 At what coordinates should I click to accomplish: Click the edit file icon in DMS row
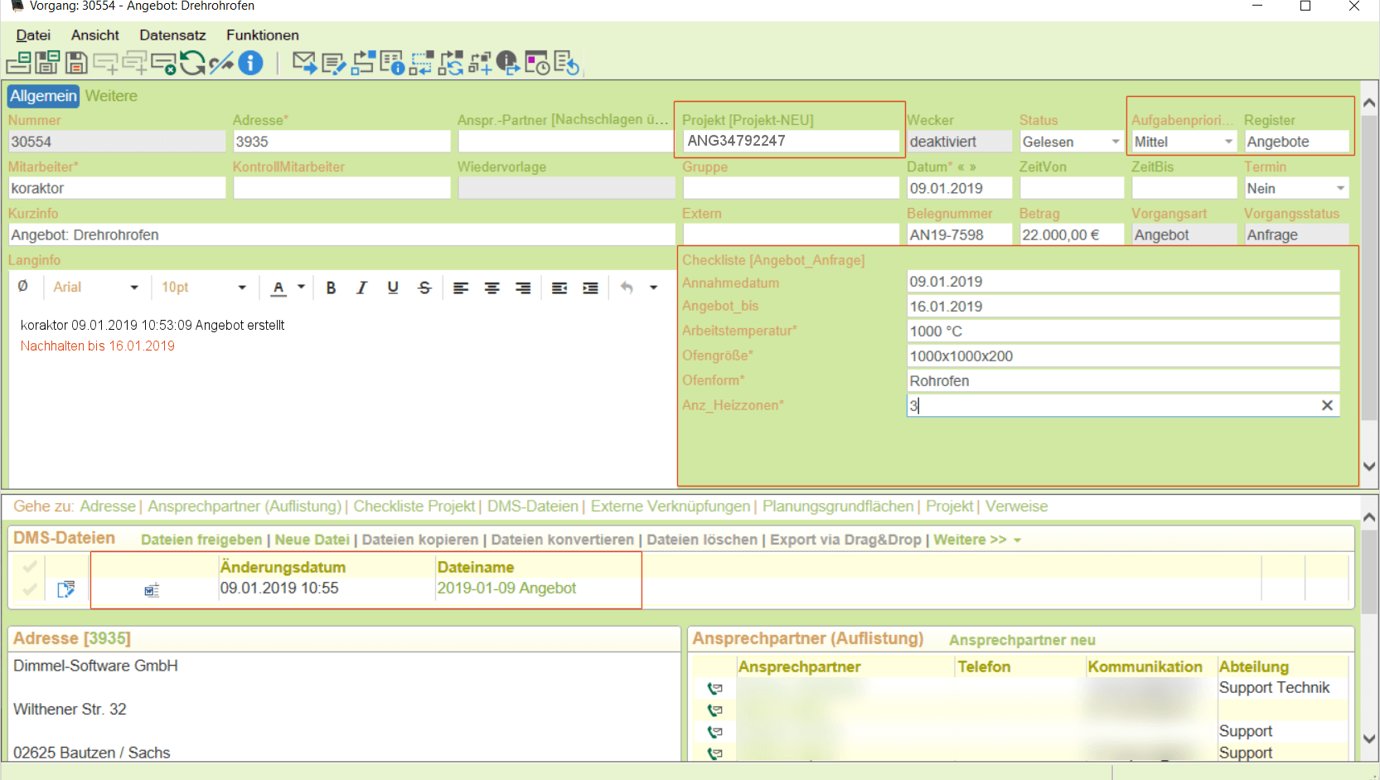pyautogui.click(x=66, y=589)
